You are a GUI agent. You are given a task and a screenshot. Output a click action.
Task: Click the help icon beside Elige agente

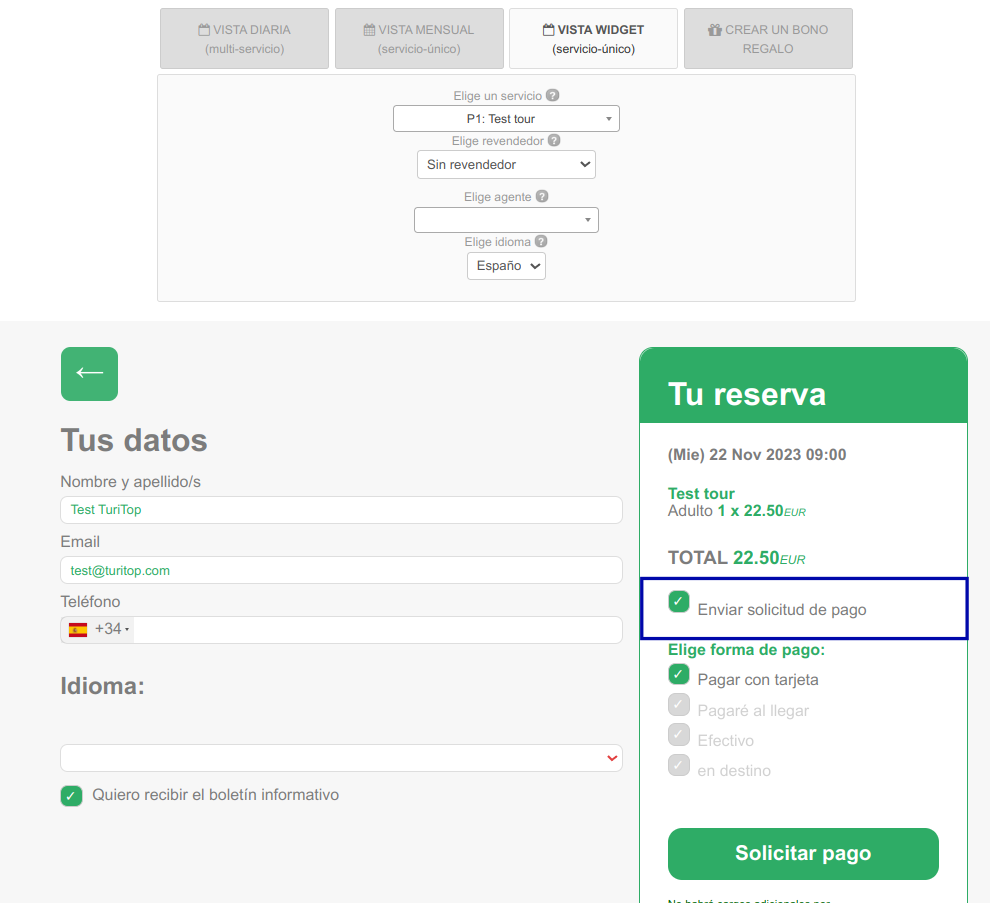[x=542, y=196]
